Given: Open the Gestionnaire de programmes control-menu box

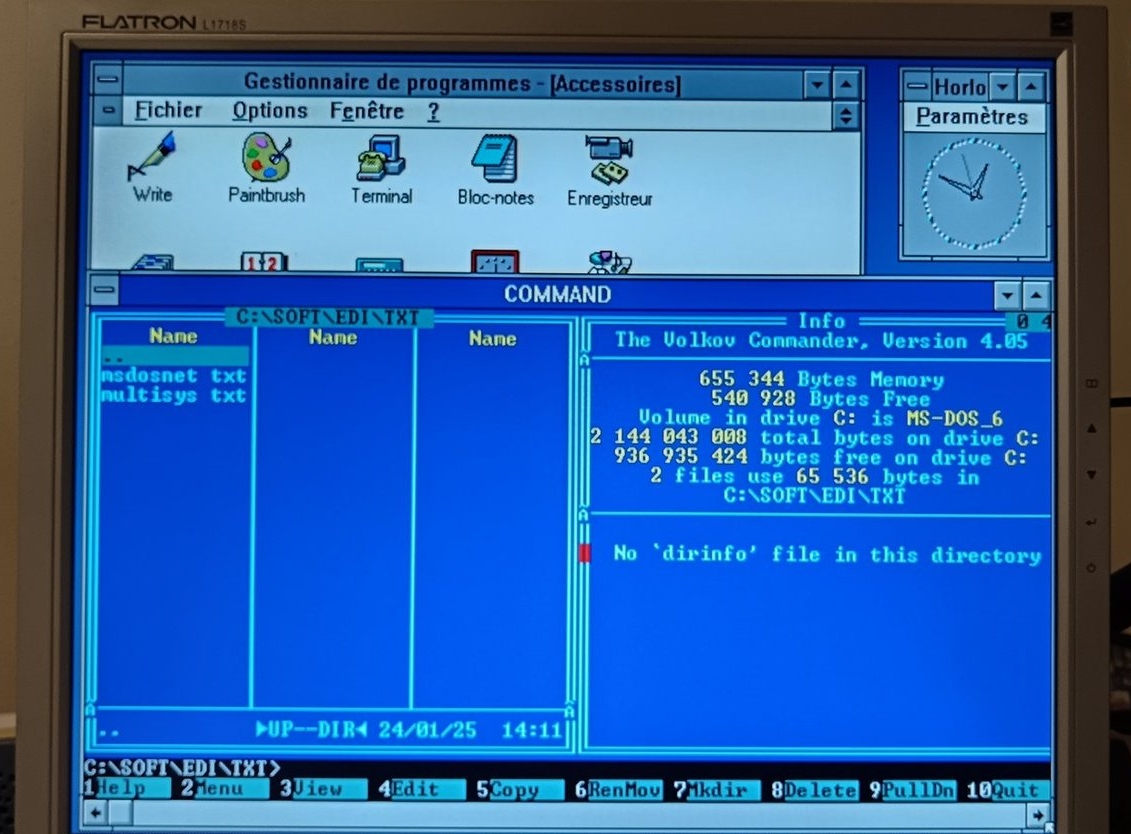Looking at the screenshot, I should (108, 79).
